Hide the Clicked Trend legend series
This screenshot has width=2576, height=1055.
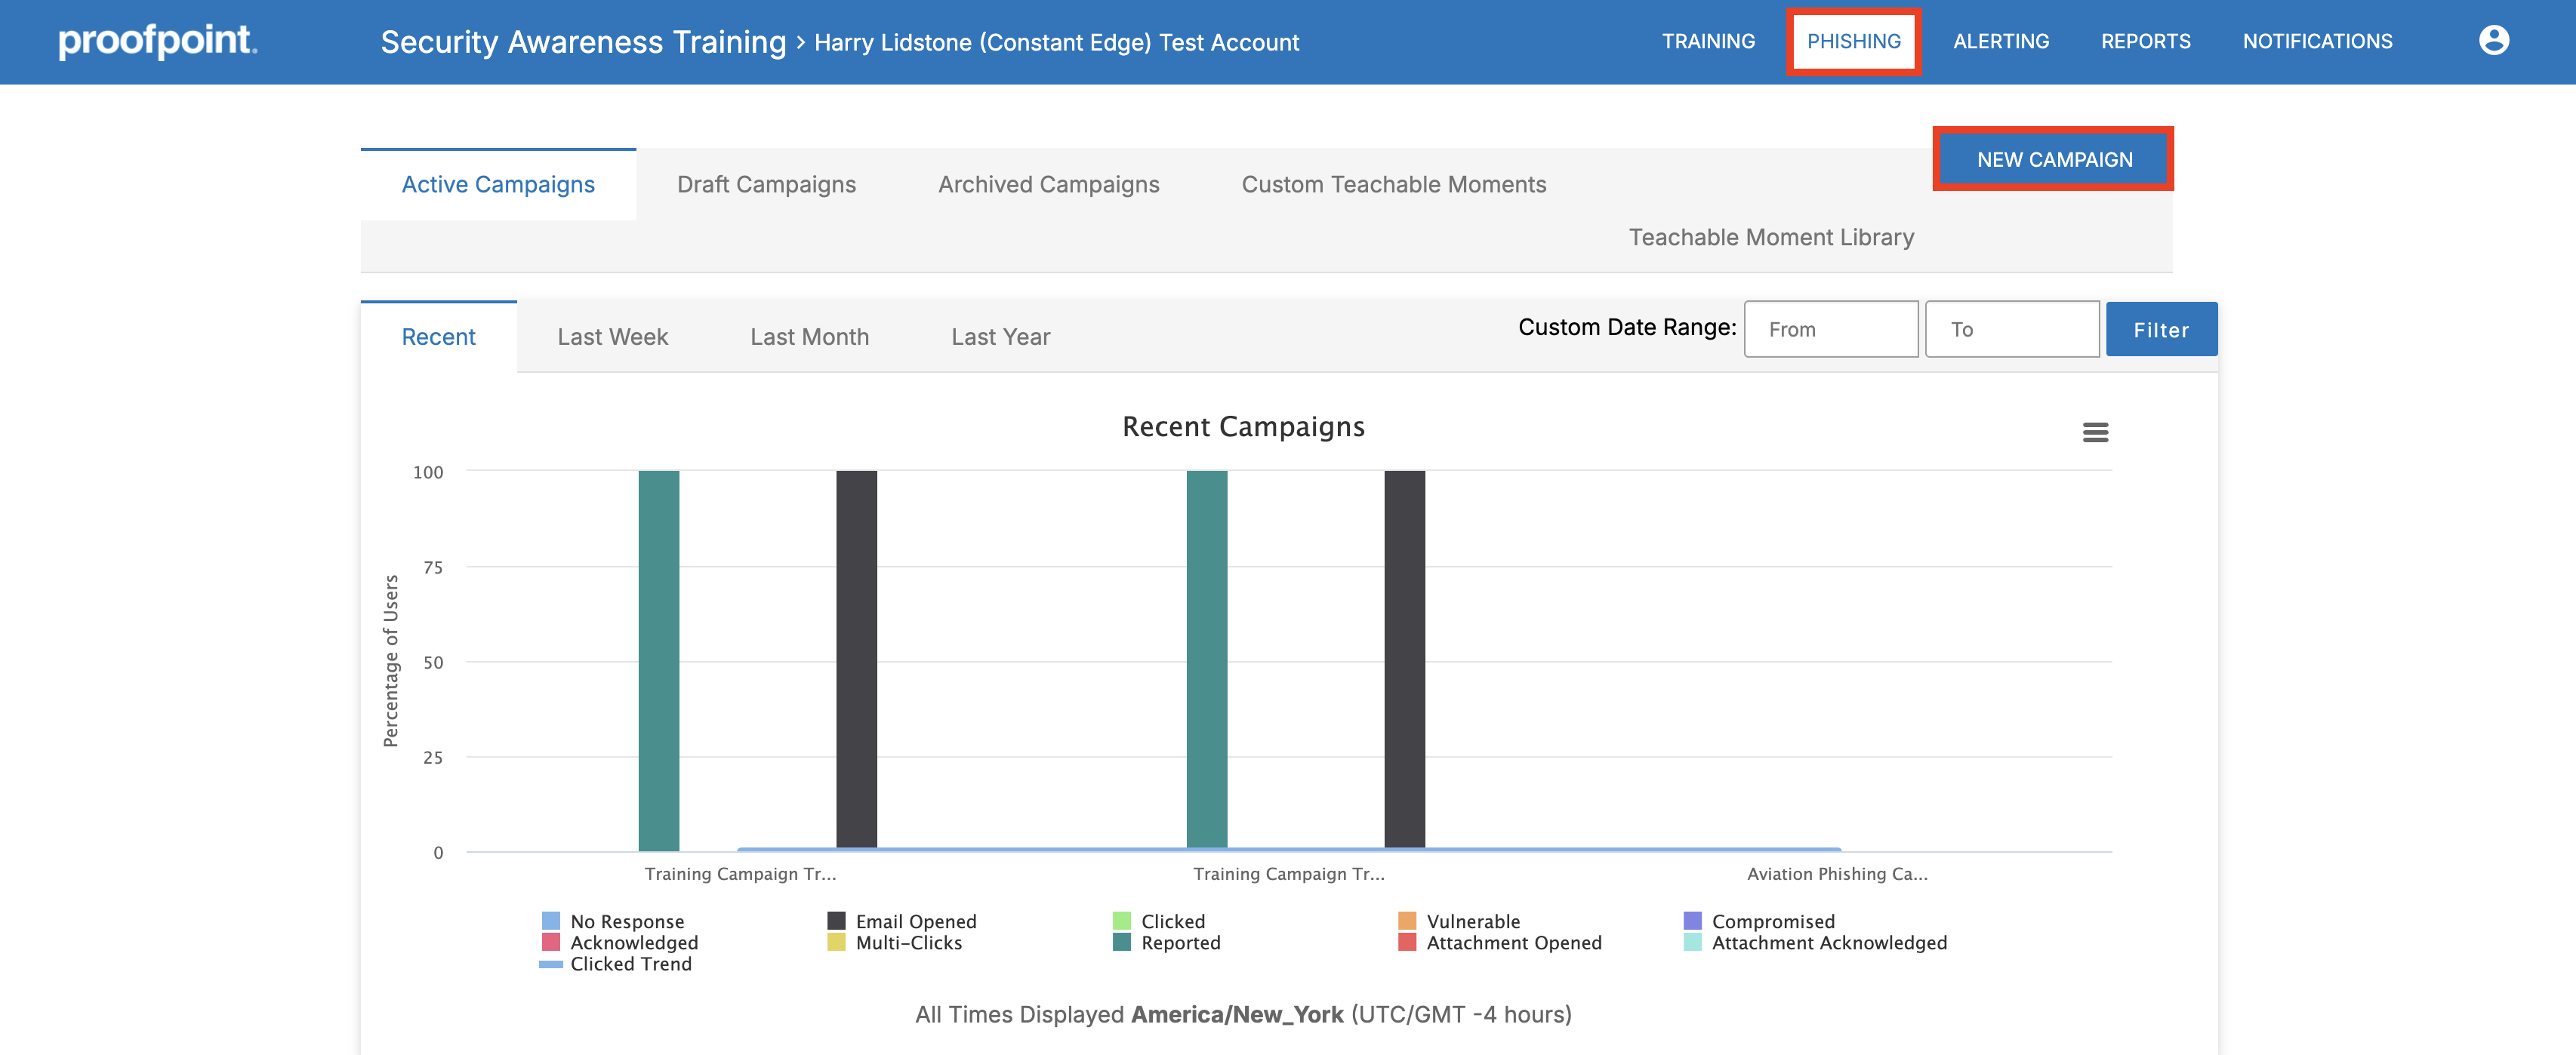(630, 964)
